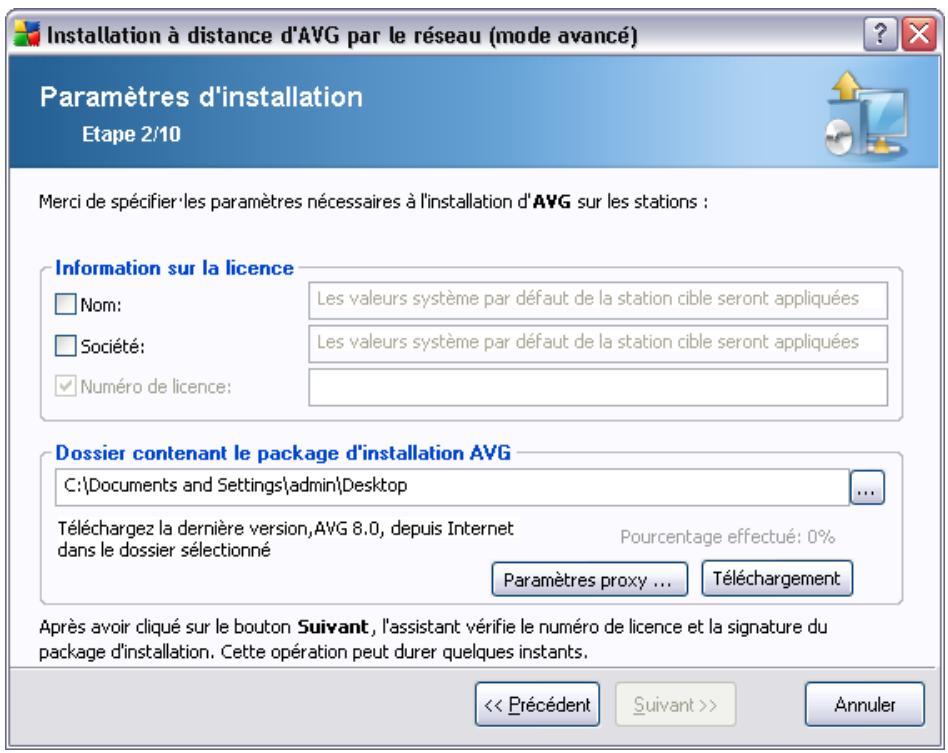Click the computer installation wizard icon
The width and height of the screenshot is (948, 753).
(x=866, y=114)
